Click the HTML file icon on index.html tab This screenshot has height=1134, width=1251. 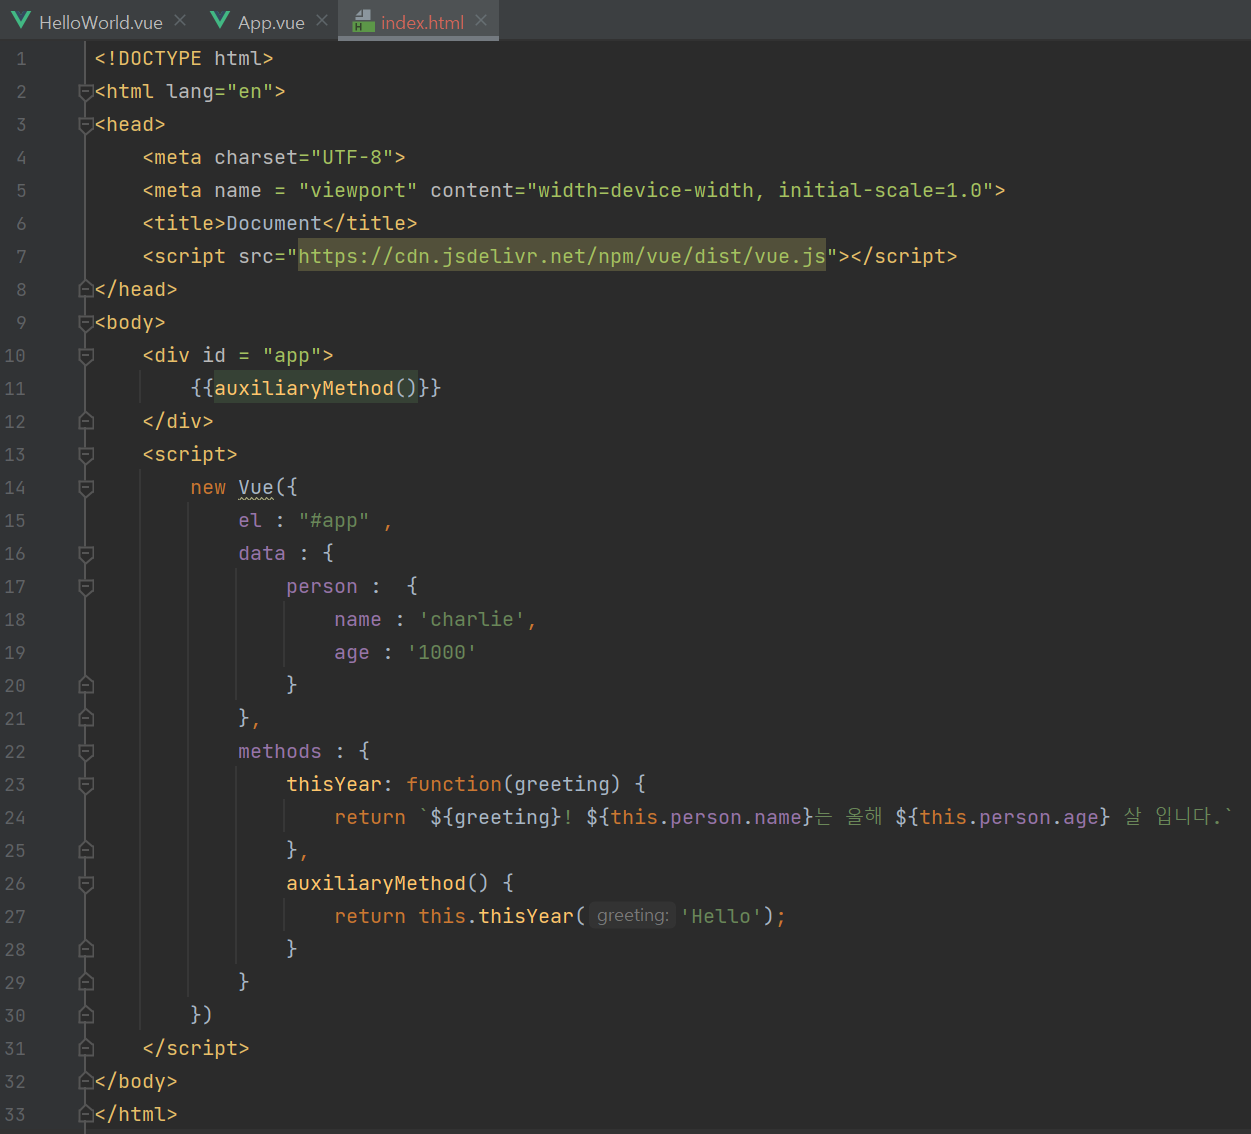click(x=363, y=21)
